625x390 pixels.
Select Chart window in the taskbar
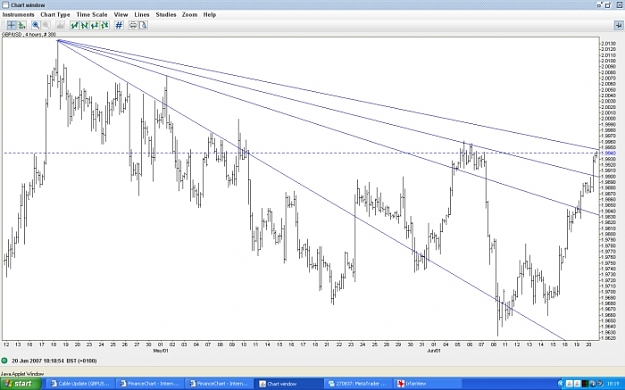(x=289, y=384)
